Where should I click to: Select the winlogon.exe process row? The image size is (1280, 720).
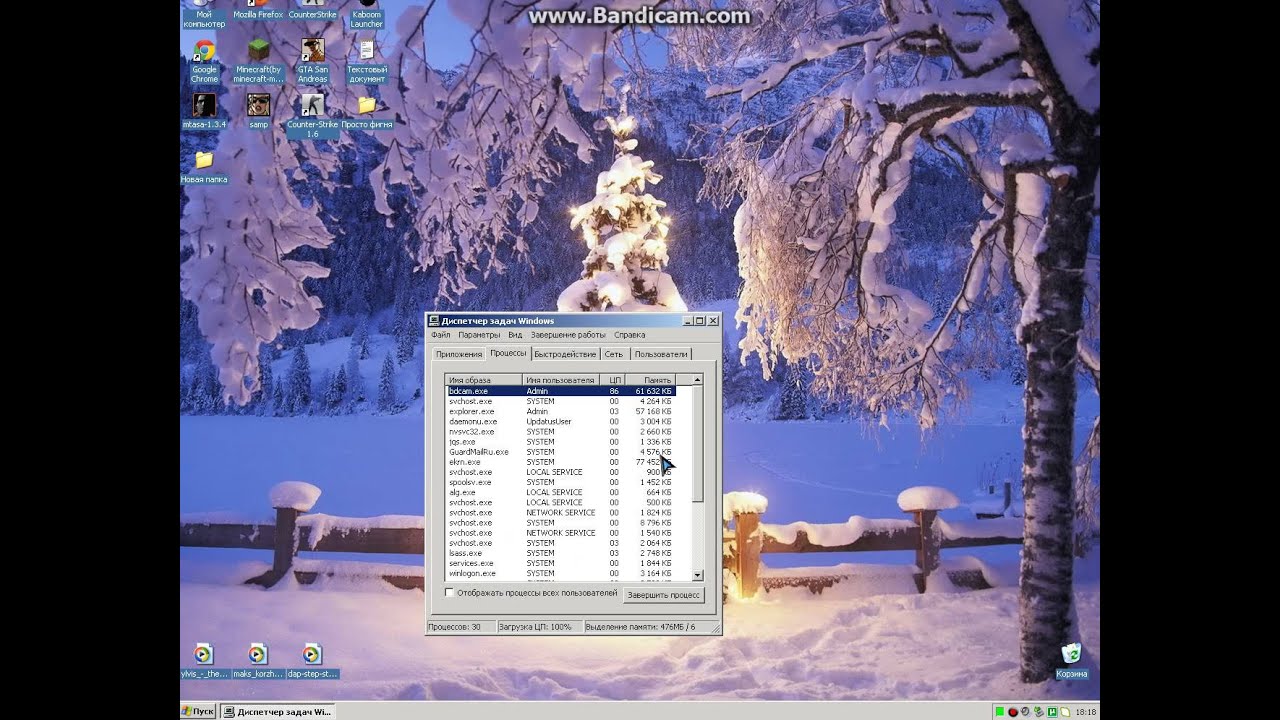tap(561, 573)
